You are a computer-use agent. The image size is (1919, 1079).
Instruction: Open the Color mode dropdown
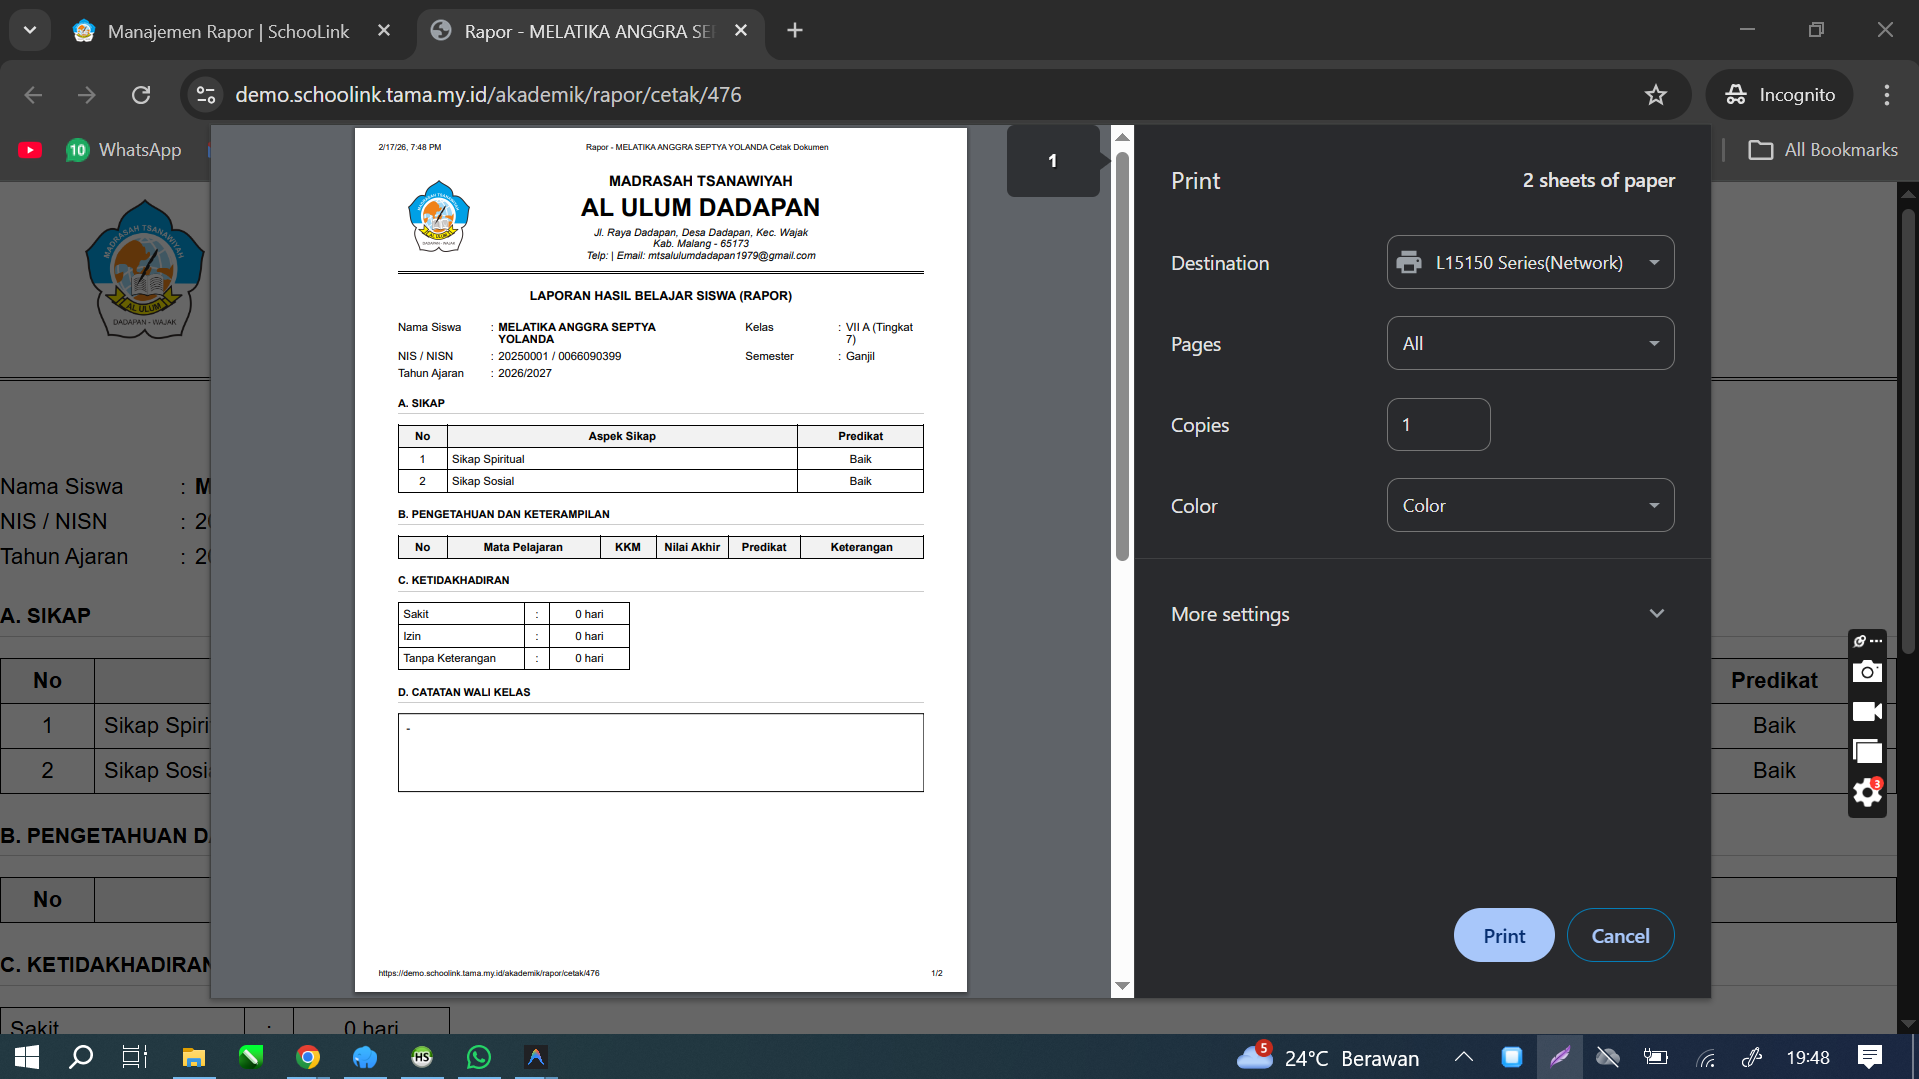[x=1529, y=506]
